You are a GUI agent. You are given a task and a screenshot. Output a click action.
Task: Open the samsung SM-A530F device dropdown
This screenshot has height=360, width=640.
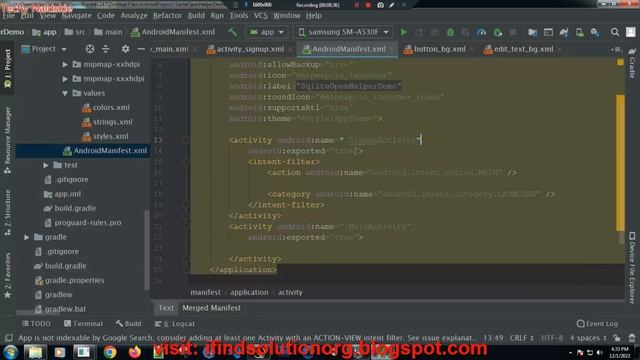pos(342,32)
